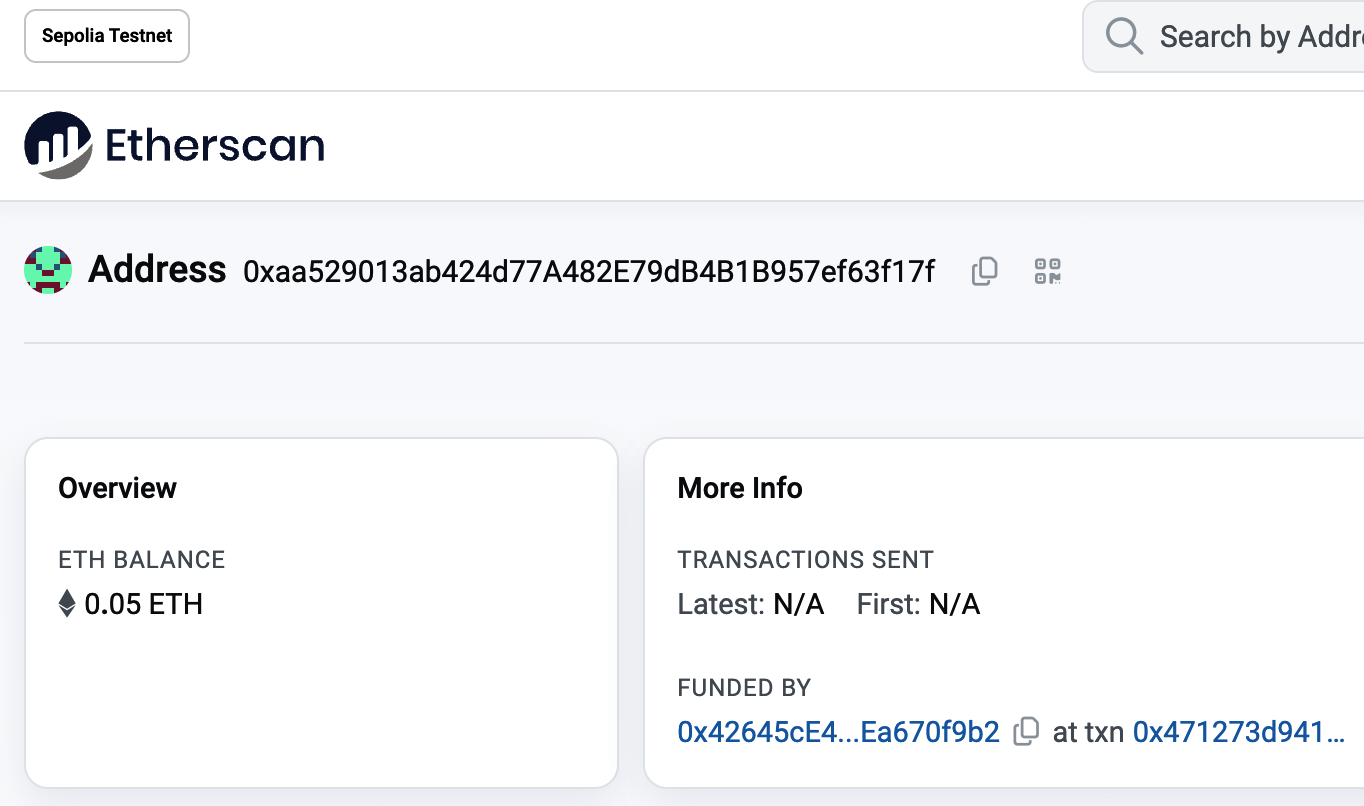Click the Ethereum diamond icon beside the balance
The width and height of the screenshot is (1364, 806).
tap(66, 604)
